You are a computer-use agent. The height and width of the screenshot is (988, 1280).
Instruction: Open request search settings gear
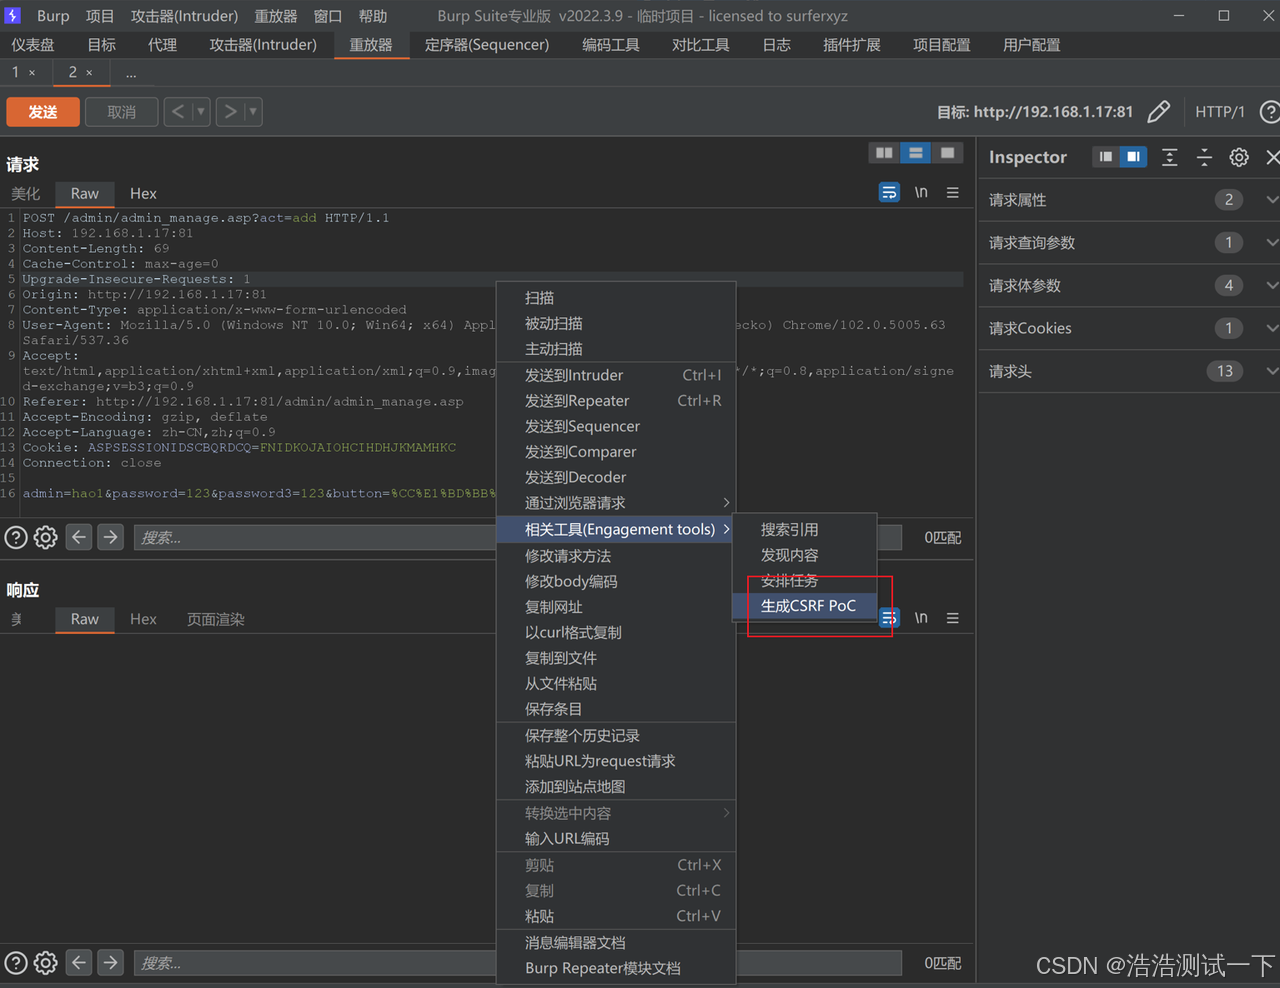(46, 537)
